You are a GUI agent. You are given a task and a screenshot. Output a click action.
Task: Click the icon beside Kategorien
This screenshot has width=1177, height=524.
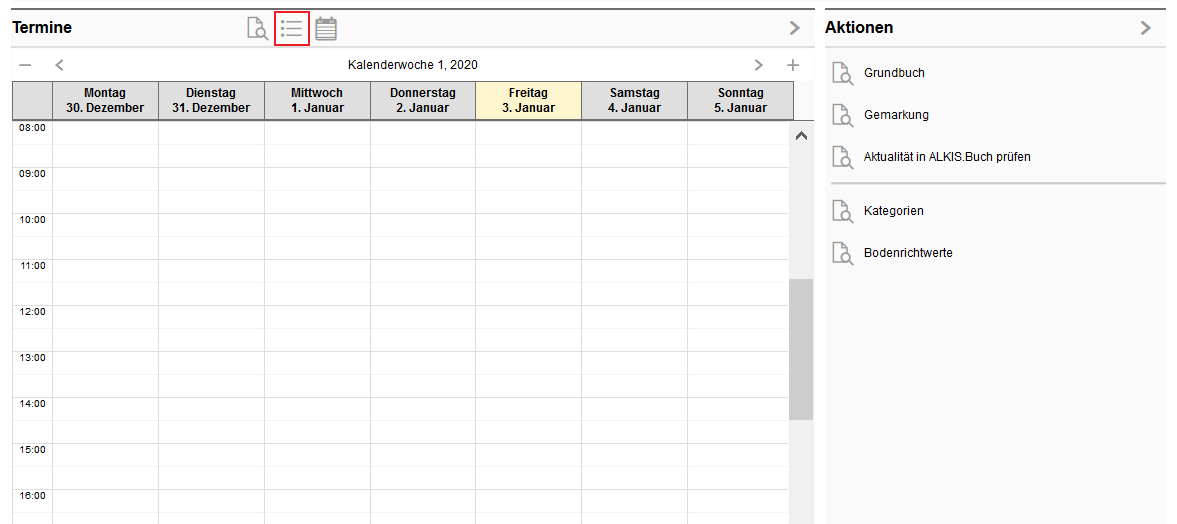[842, 211]
